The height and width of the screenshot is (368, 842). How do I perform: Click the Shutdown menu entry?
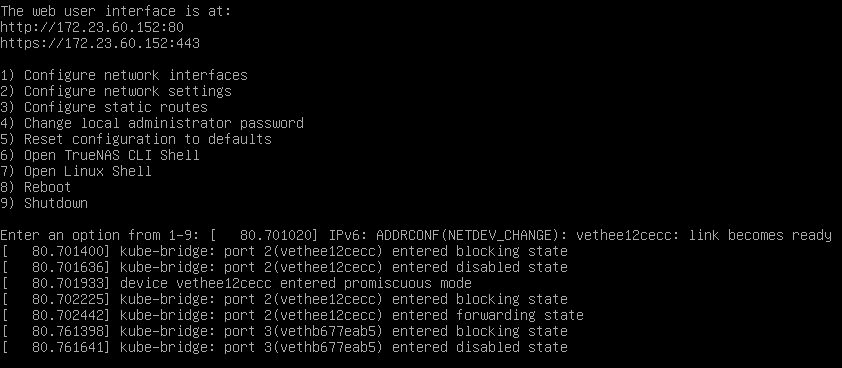tap(44, 203)
